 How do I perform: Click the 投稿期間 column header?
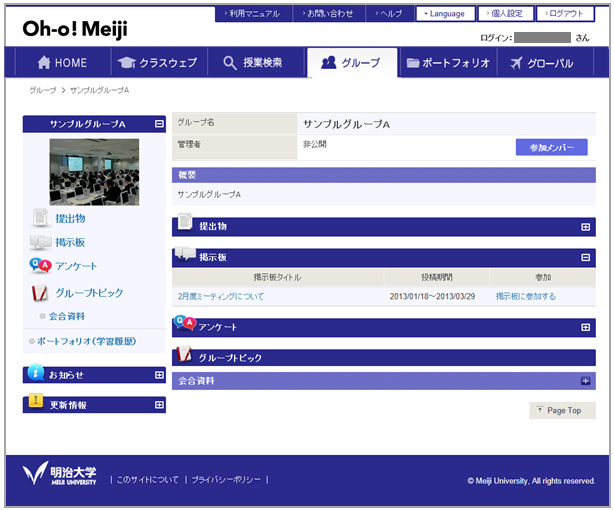437,277
